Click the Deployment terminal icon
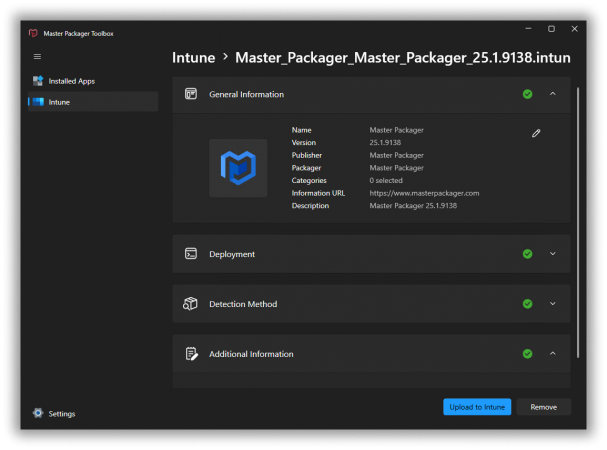 [191, 254]
